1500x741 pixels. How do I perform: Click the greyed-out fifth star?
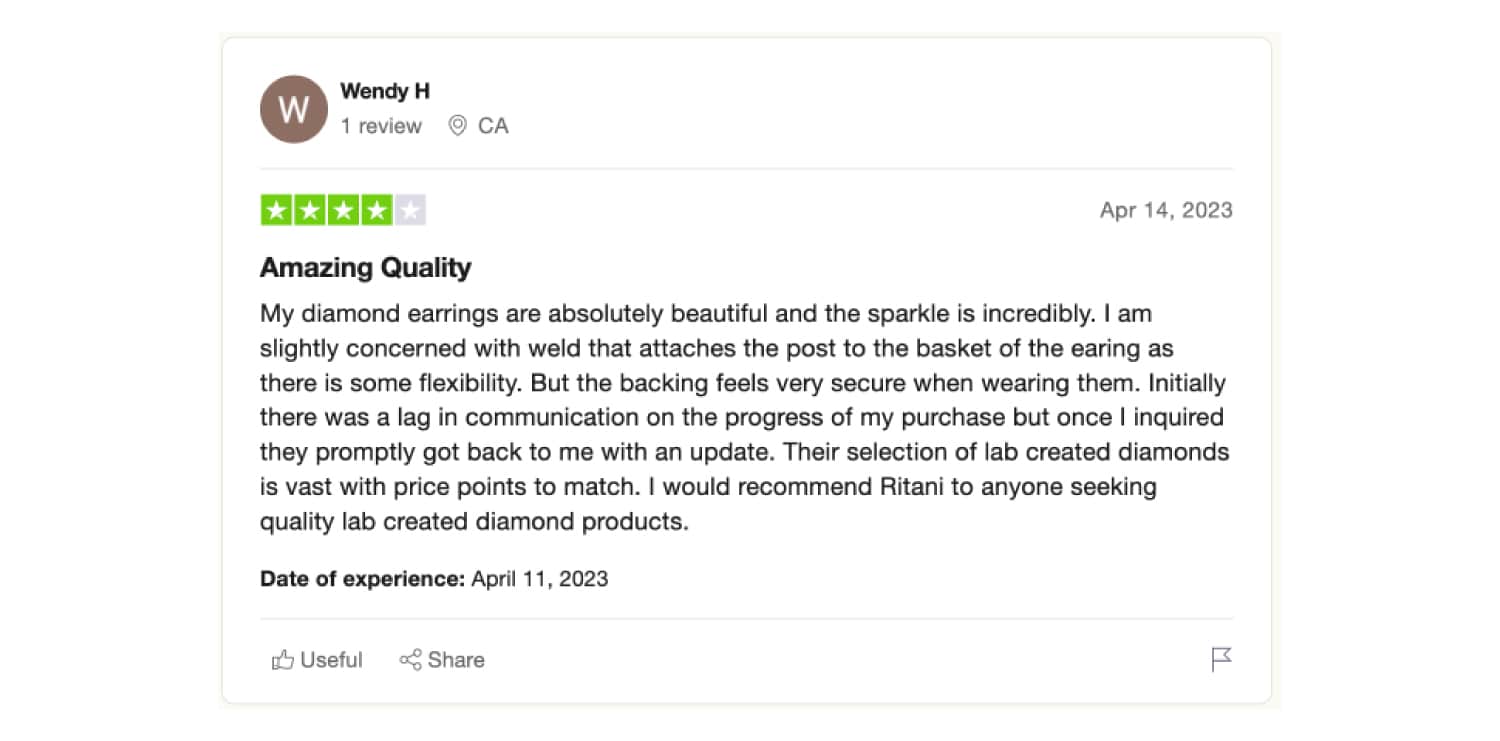pyautogui.click(x=409, y=210)
